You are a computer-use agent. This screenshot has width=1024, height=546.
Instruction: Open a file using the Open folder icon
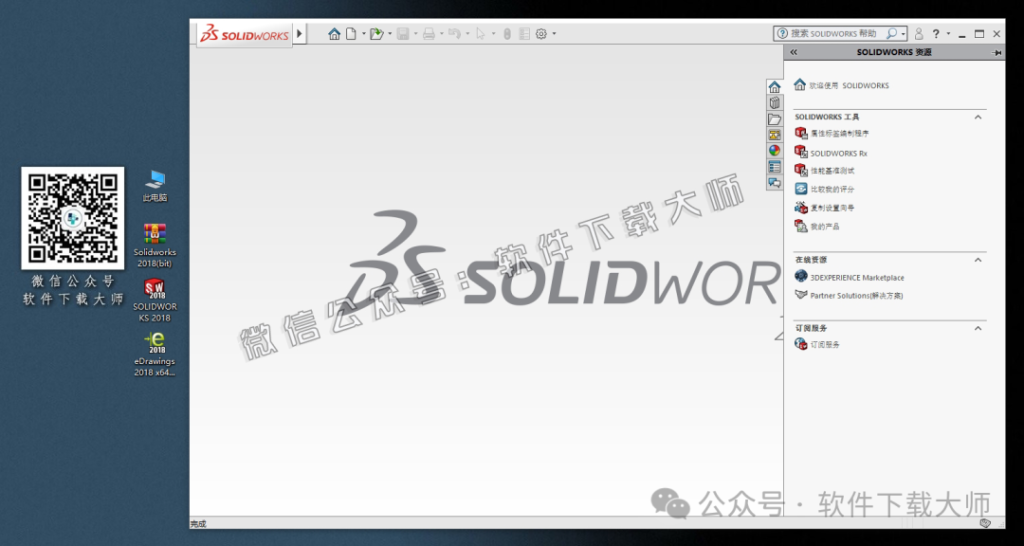point(376,34)
